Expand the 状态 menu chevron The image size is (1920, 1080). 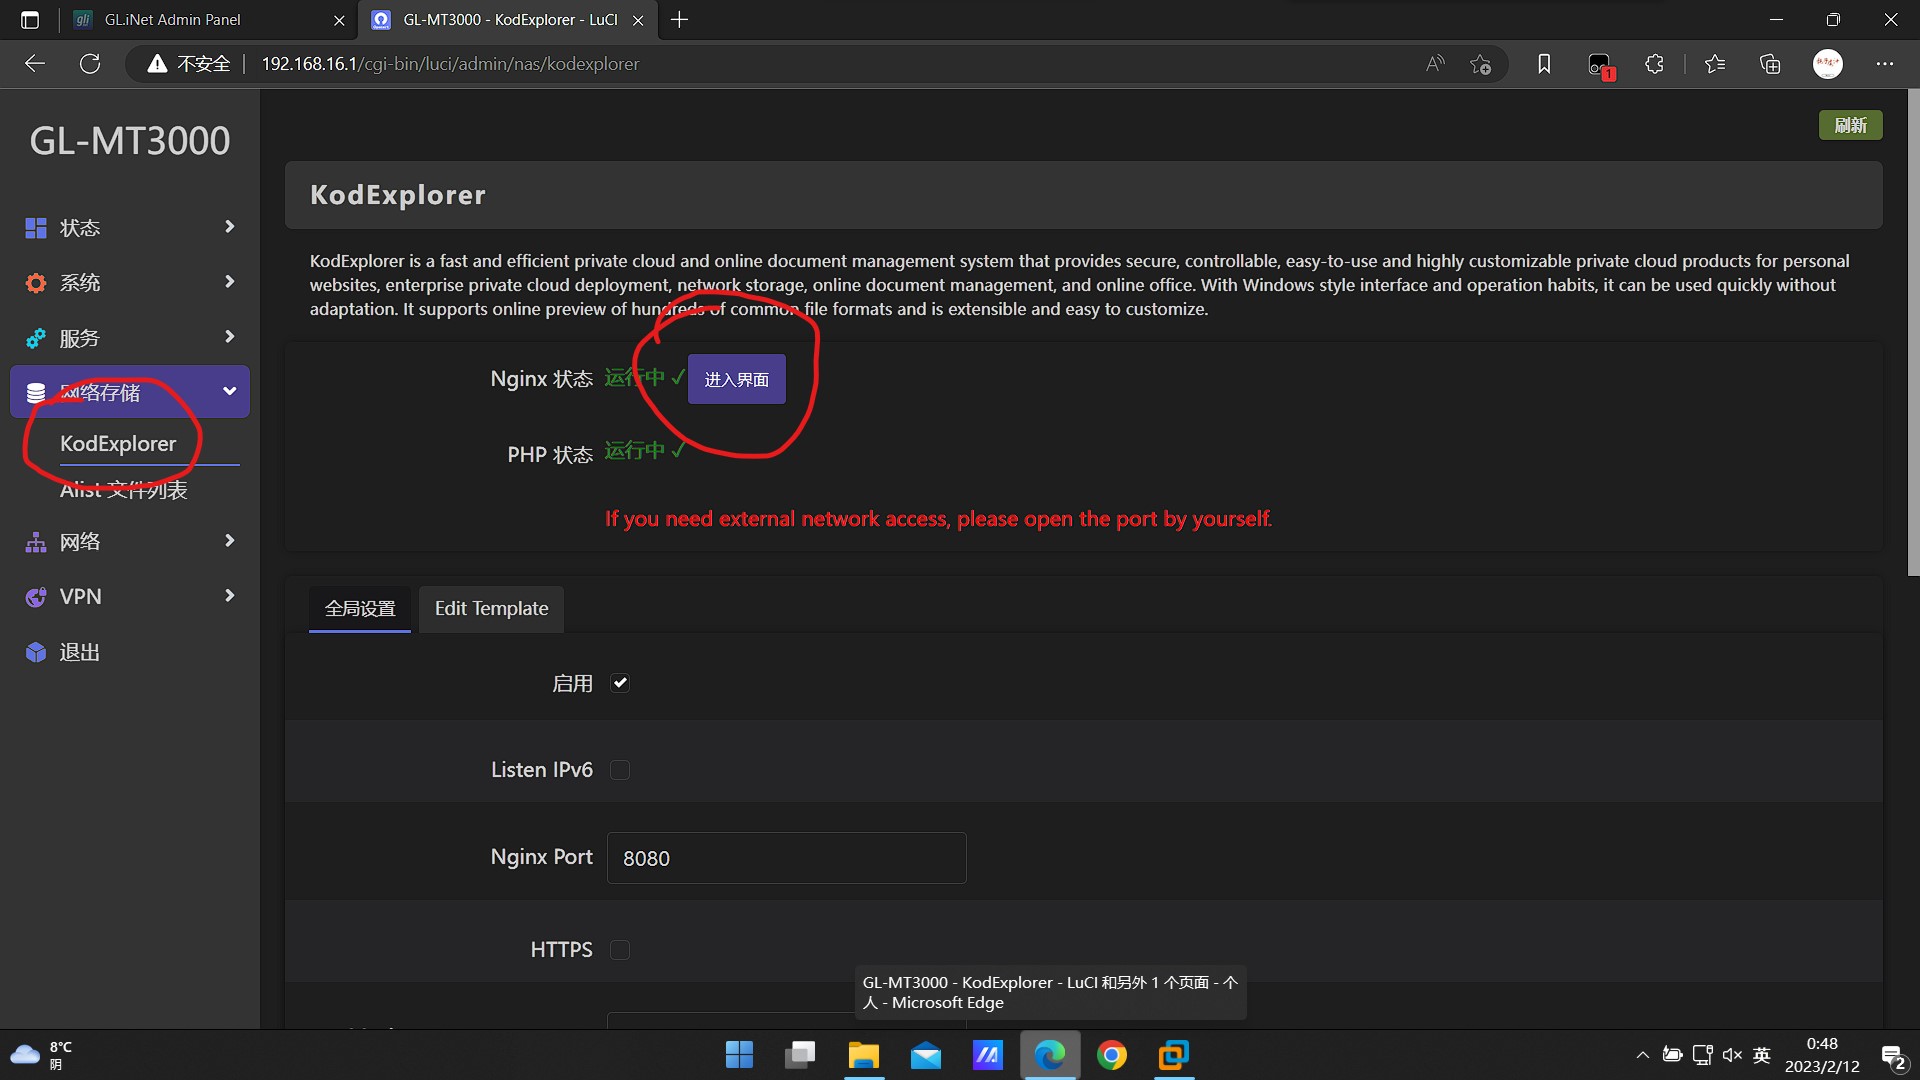pyautogui.click(x=229, y=227)
